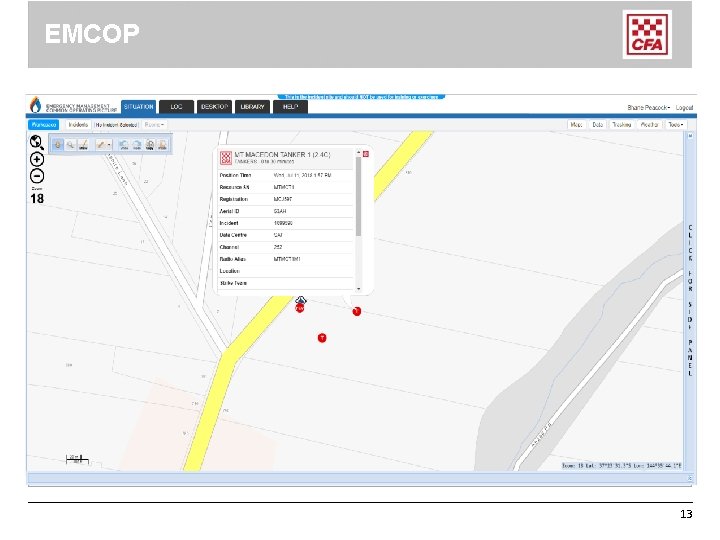This screenshot has width=720, height=540.
Task: Click the icon atop the side panel strip
Action: [x=690, y=136]
